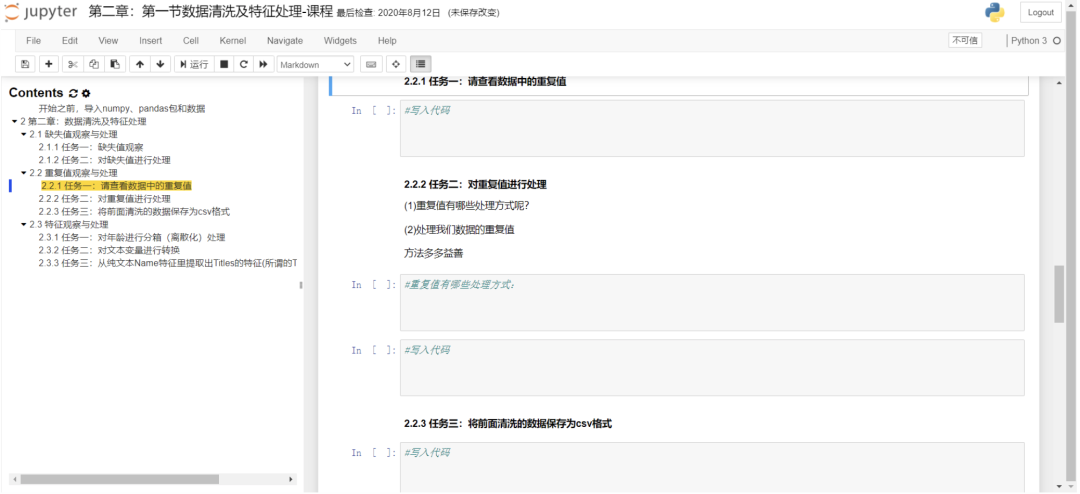Open the Insert menu

coord(151,41)
